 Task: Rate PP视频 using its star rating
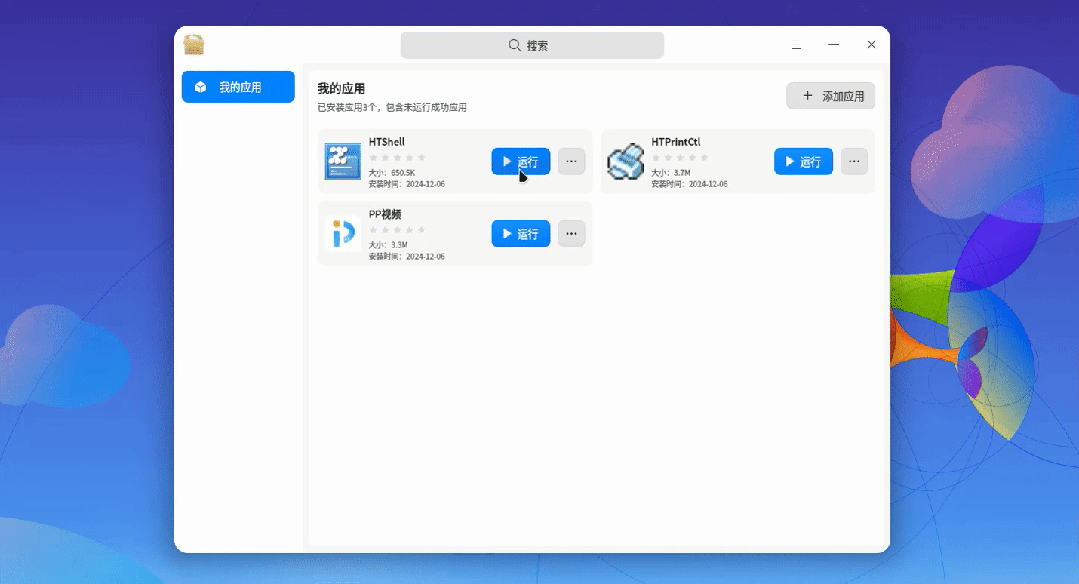click(398, 230)
